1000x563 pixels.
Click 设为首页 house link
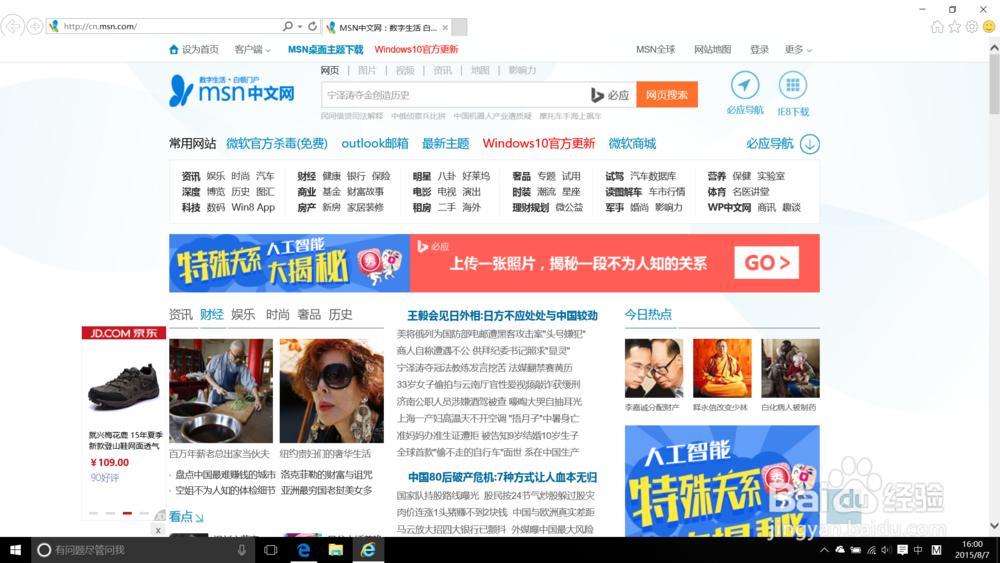[x=194, y=49]
